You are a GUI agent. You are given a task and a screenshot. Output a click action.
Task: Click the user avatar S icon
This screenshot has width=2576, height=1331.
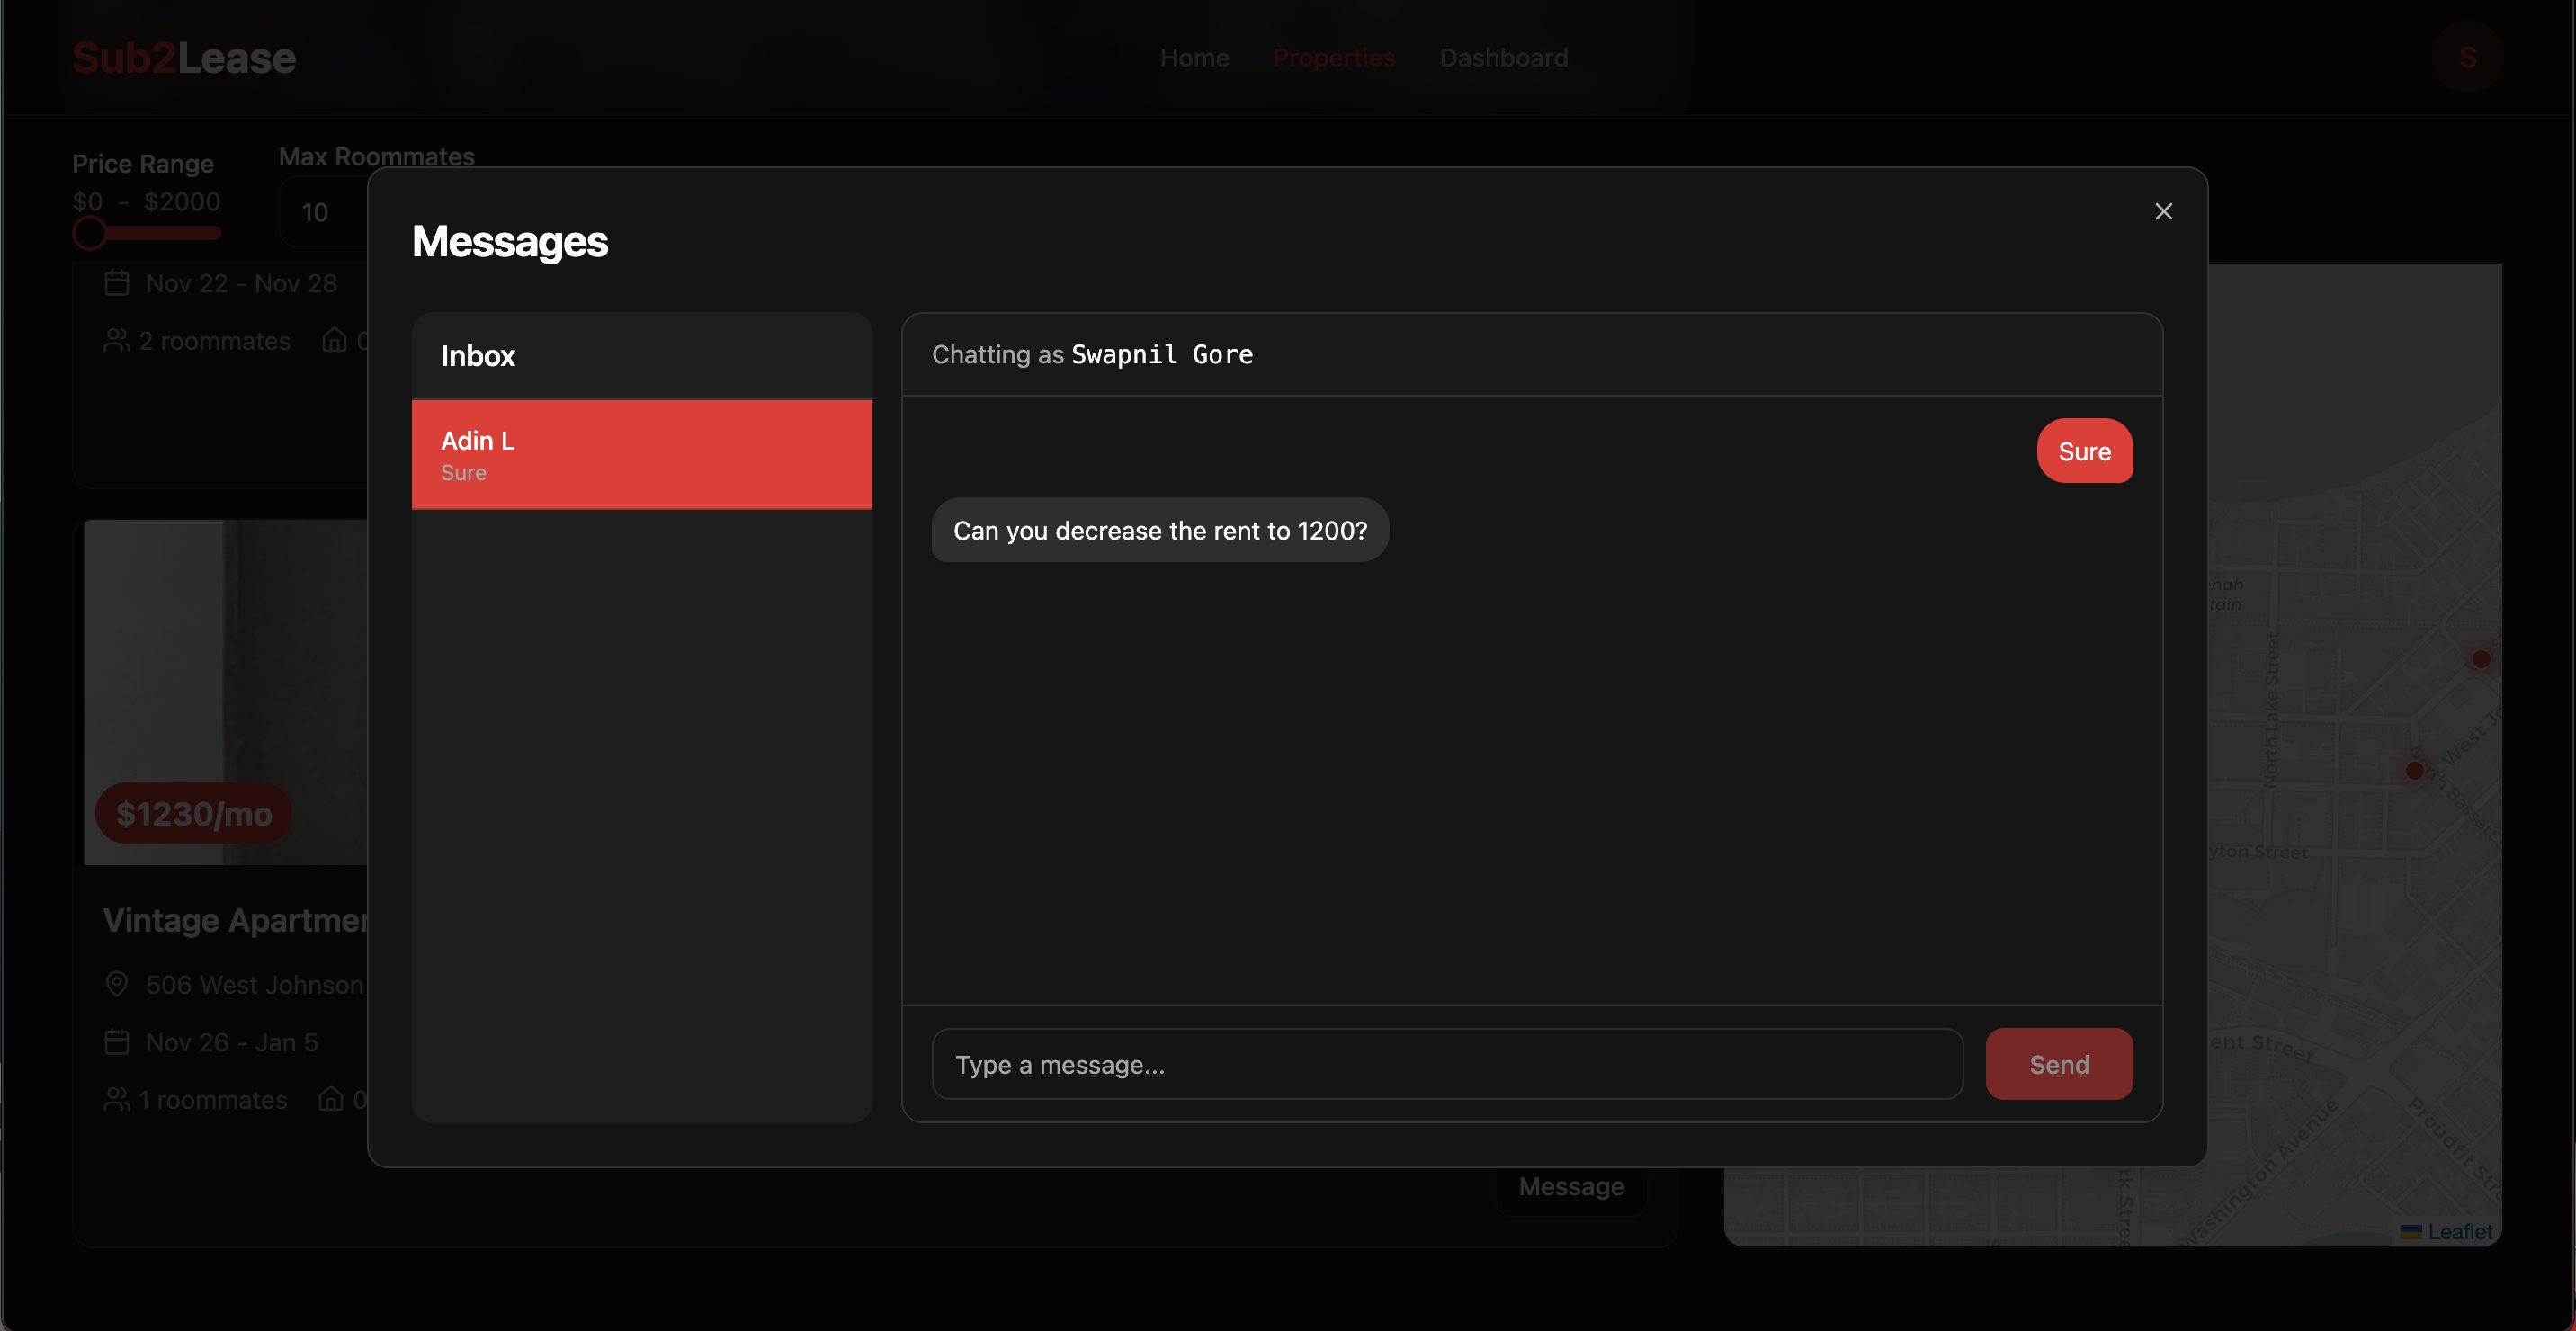point(2467,58)
